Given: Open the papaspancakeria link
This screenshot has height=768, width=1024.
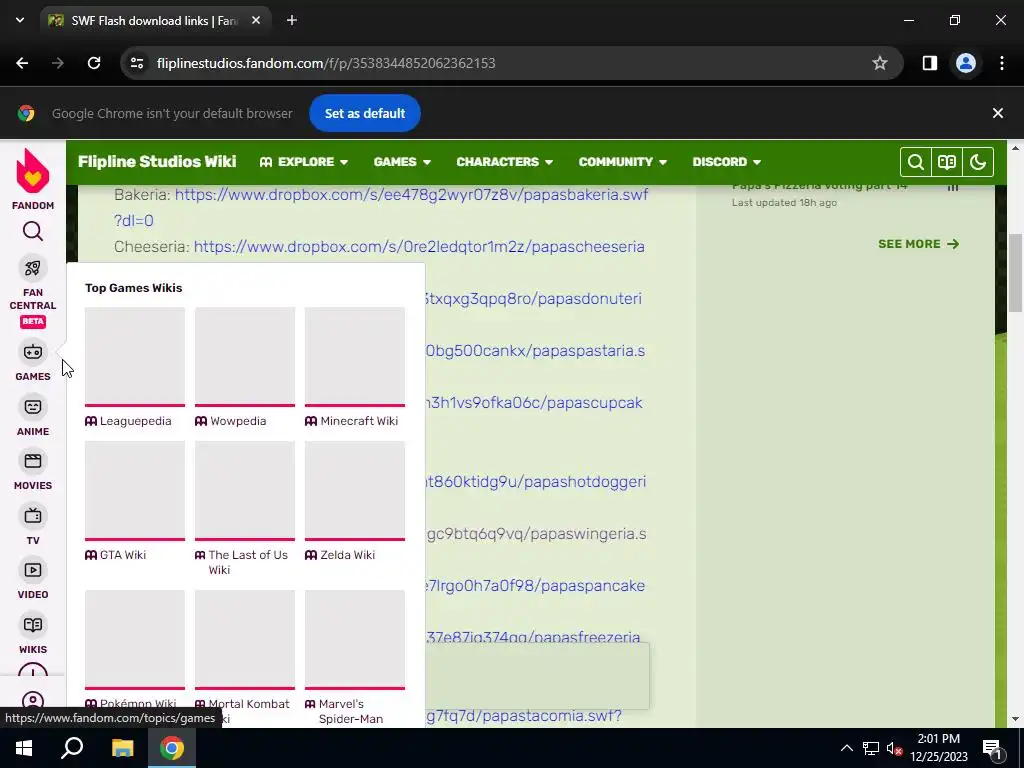Looking at the screenshot, I should pyautogui.click(x=536, y=586).
